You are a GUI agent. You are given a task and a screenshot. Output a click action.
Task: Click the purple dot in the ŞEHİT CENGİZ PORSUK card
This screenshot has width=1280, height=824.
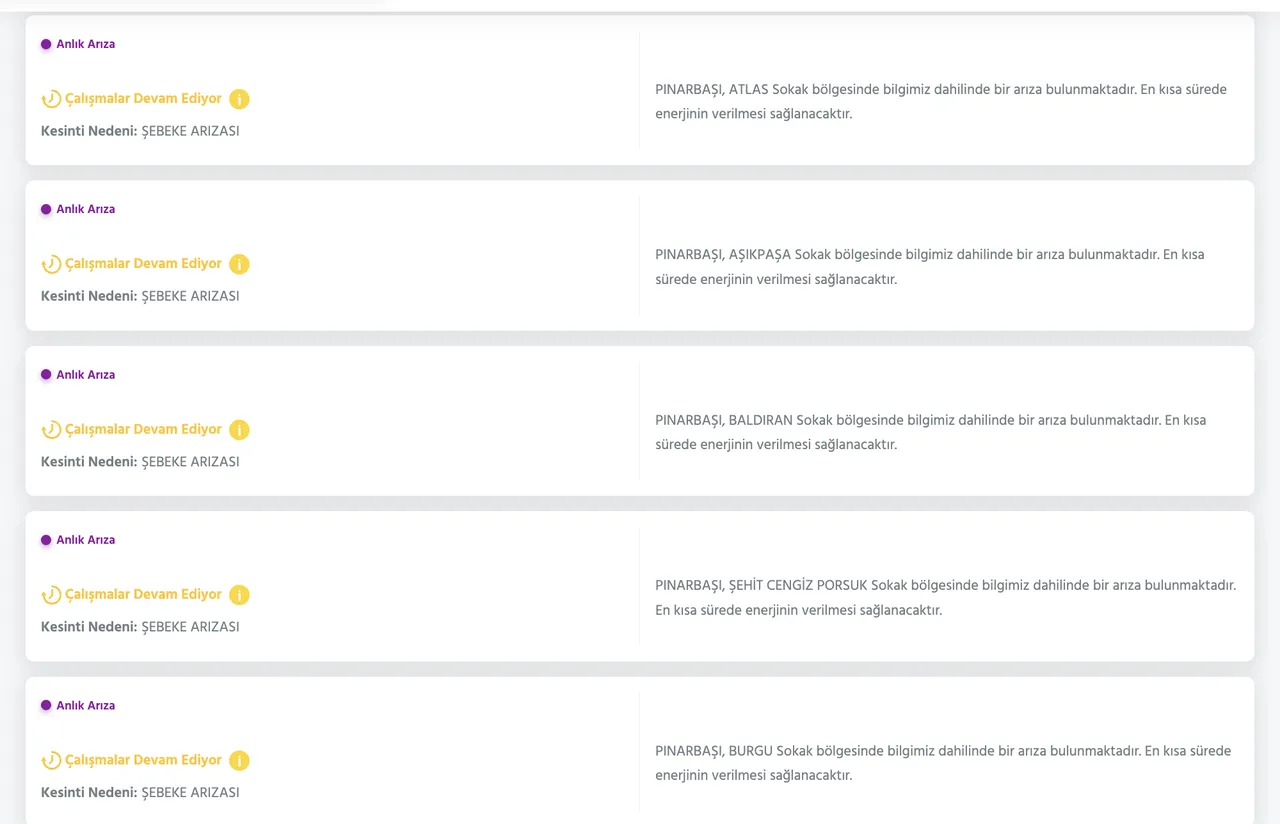coord(46,540)
